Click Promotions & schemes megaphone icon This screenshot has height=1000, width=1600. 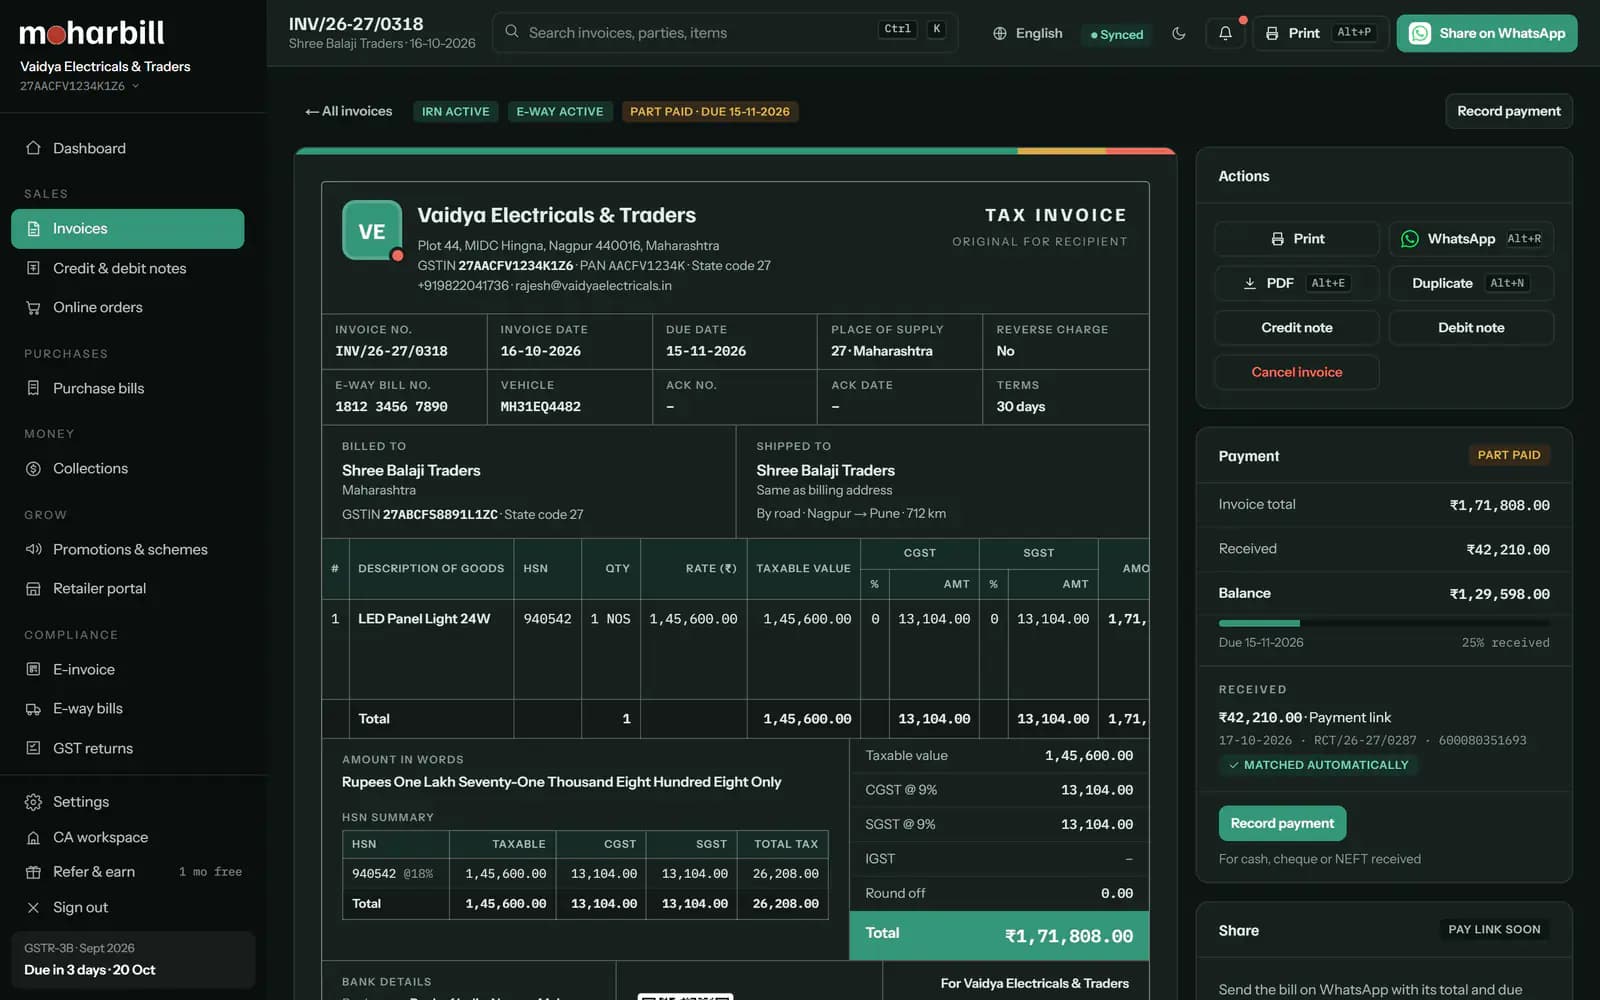point(33,549)
